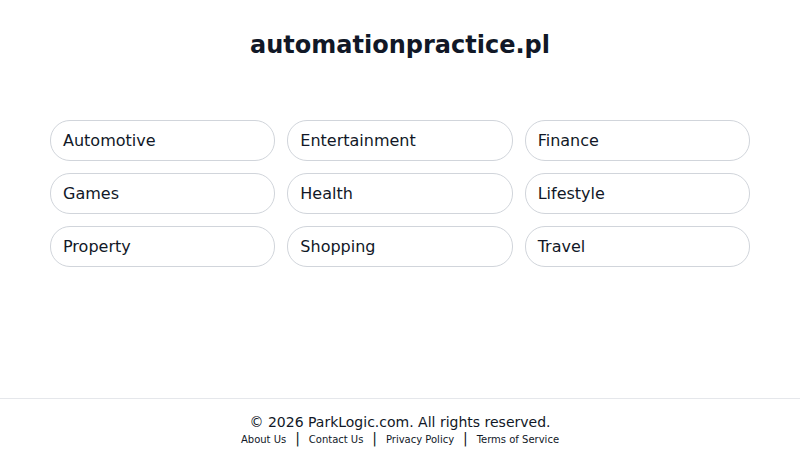Image resolution: width=800 pixels, height=461 pixels.
Task: Browse the Games category
Action: tap(162, 194)
